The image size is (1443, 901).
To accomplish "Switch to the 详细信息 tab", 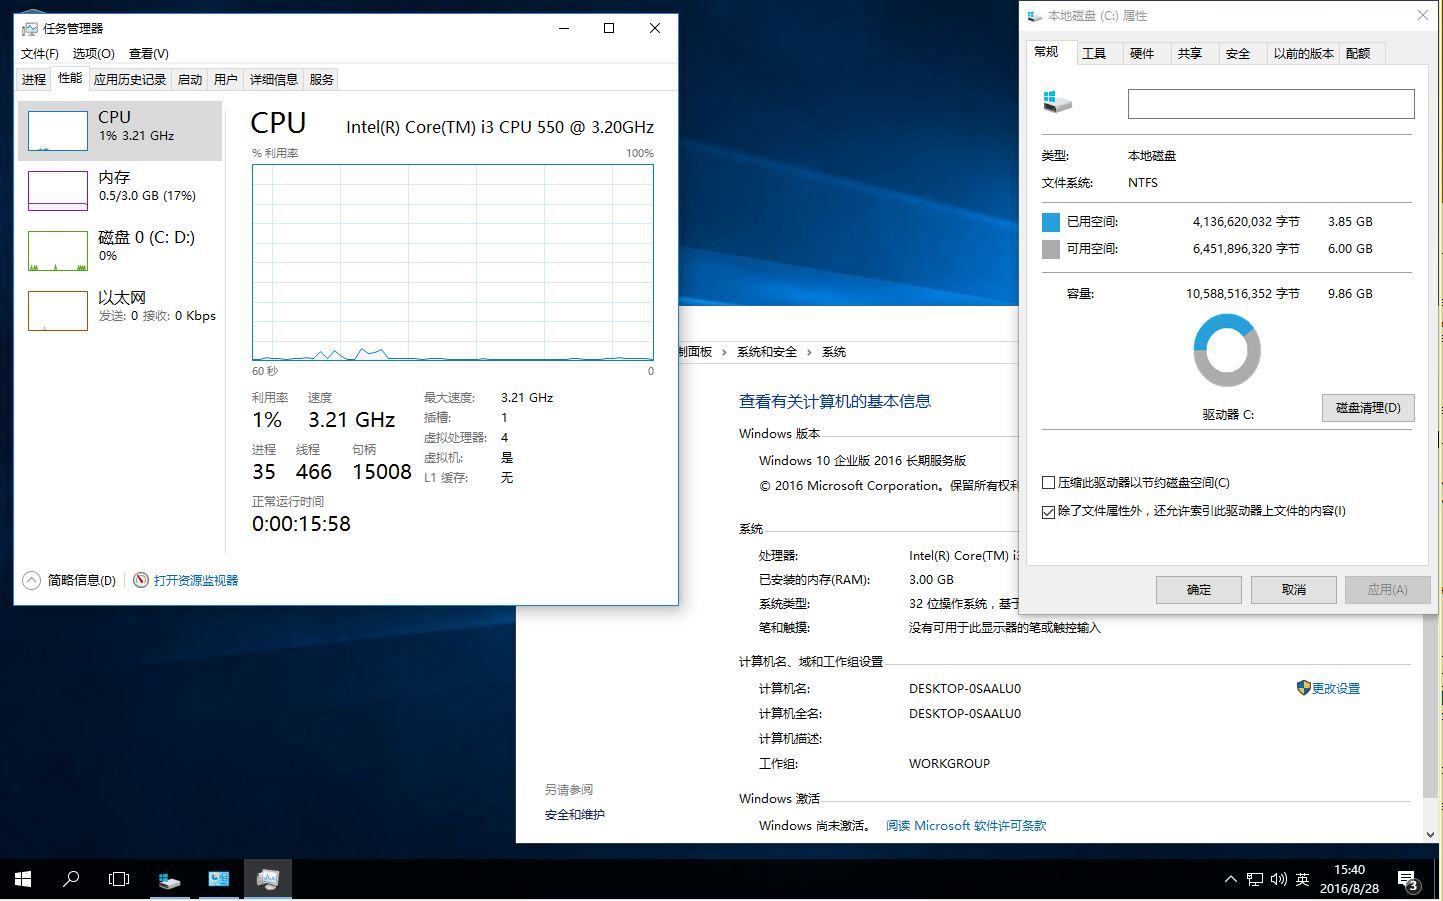I will [274, 80].
